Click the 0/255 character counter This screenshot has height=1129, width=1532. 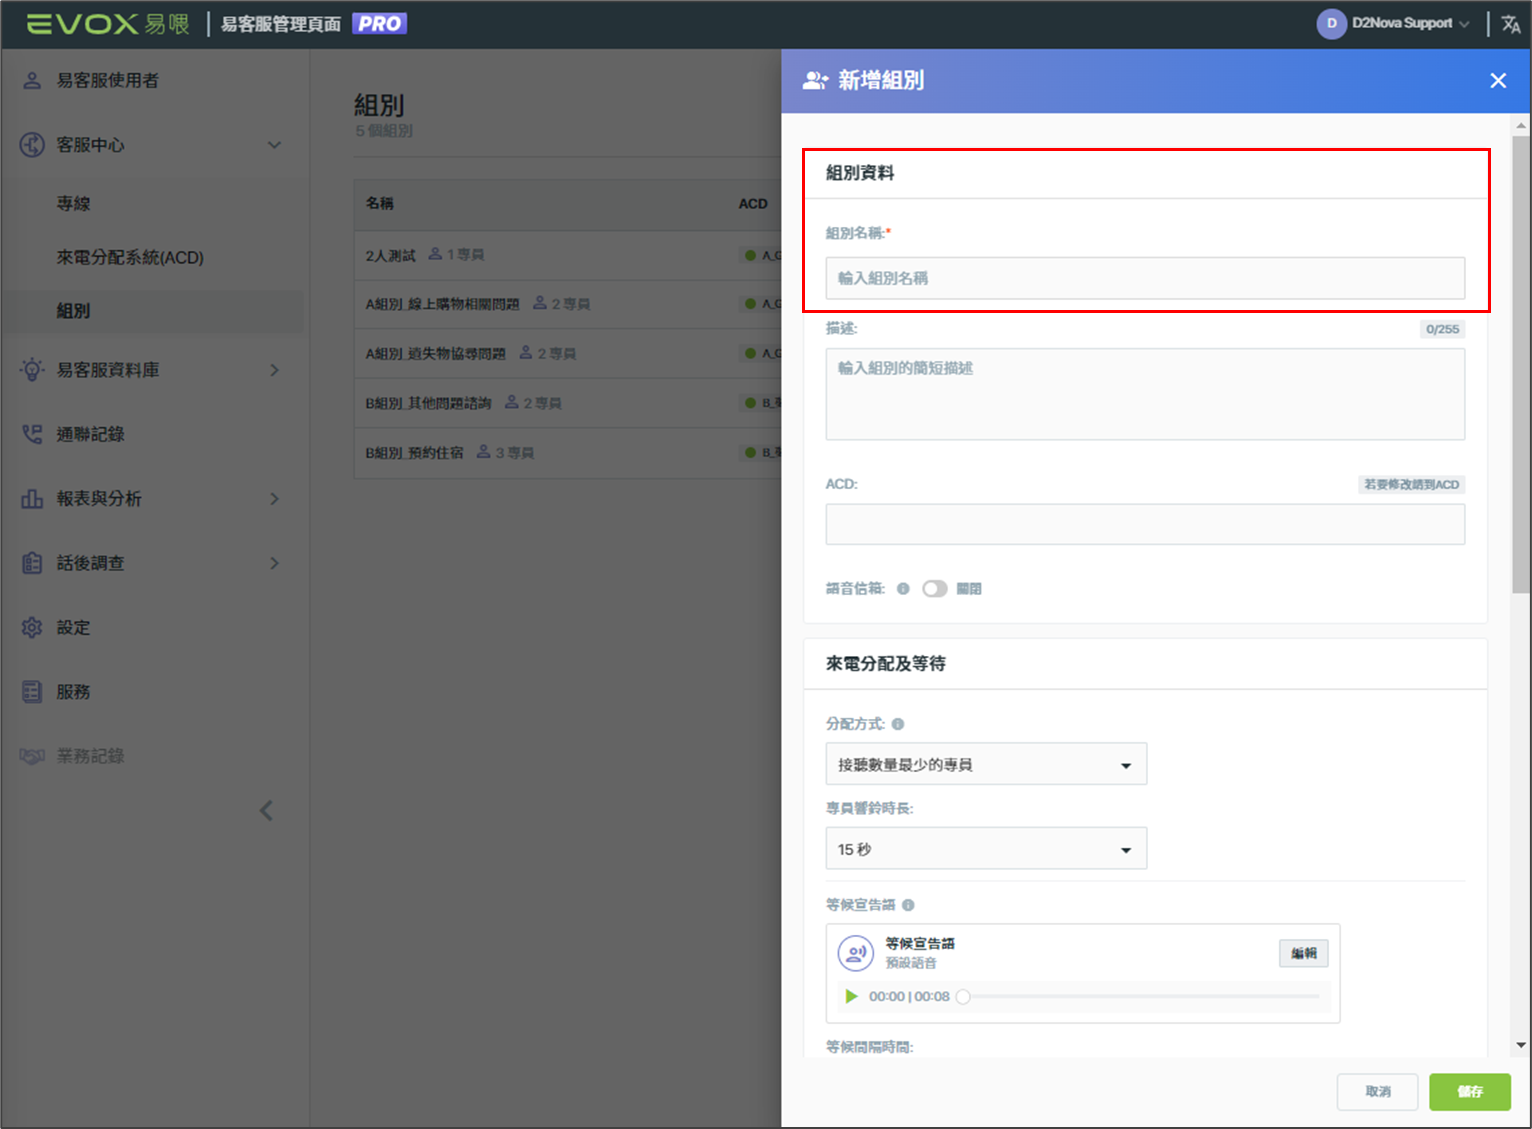[1442, 329]
